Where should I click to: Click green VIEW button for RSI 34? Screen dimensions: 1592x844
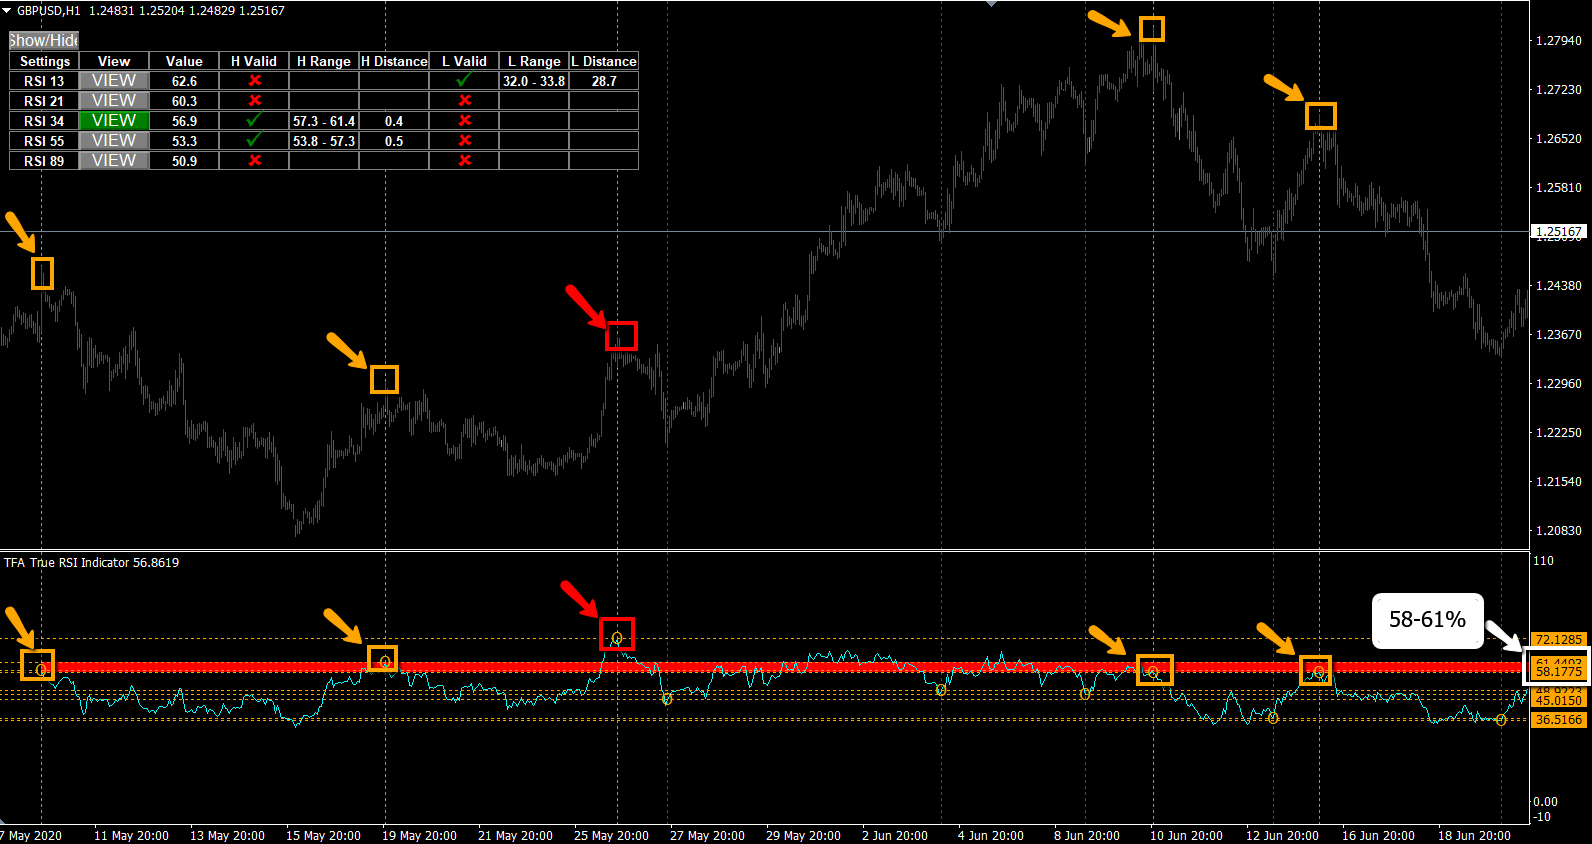pyautogui.click(x=114, y=120)
